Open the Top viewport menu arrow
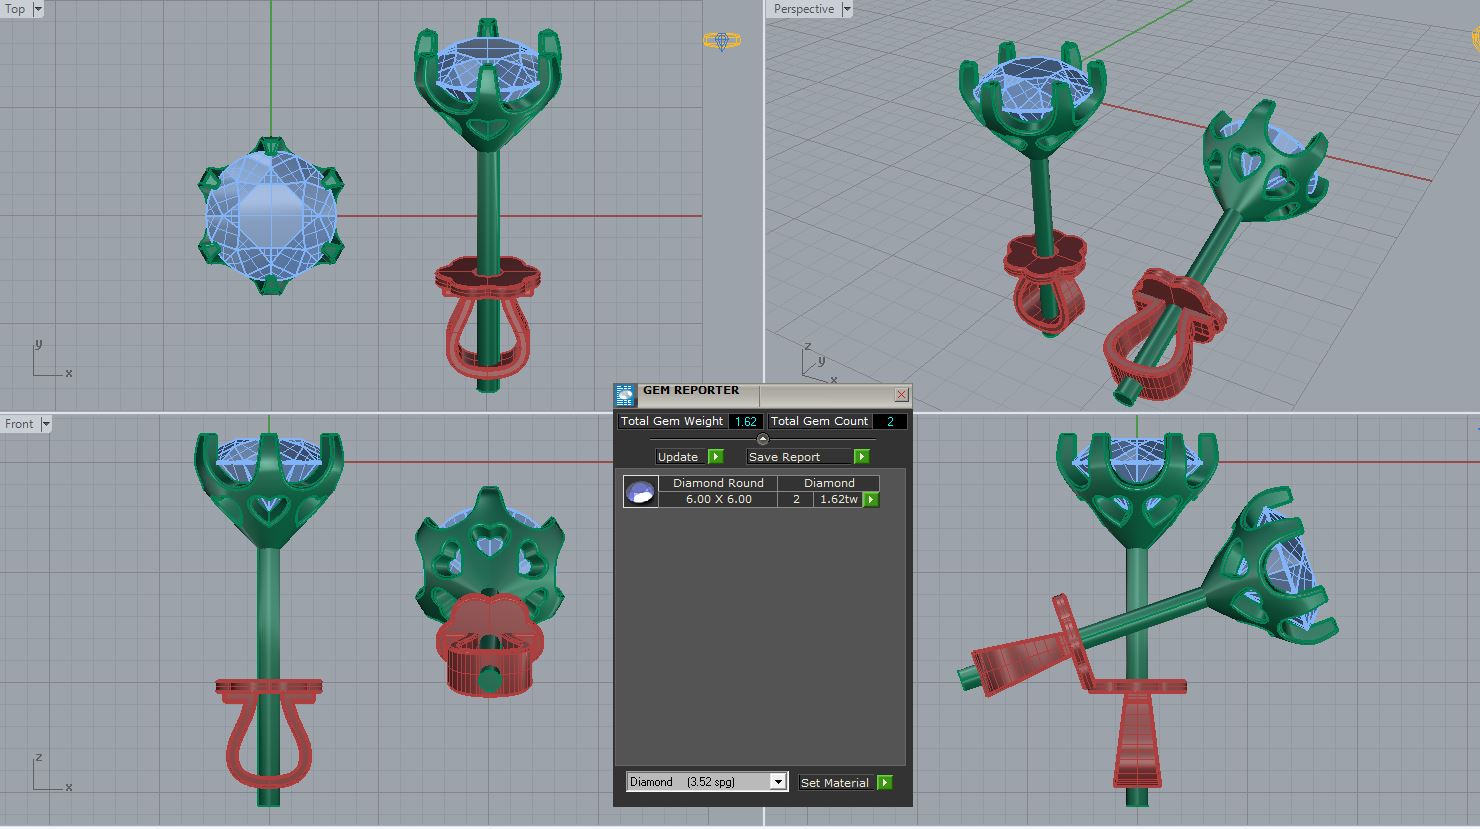Screen dimensions: 1480x829 tap(38, 9)
